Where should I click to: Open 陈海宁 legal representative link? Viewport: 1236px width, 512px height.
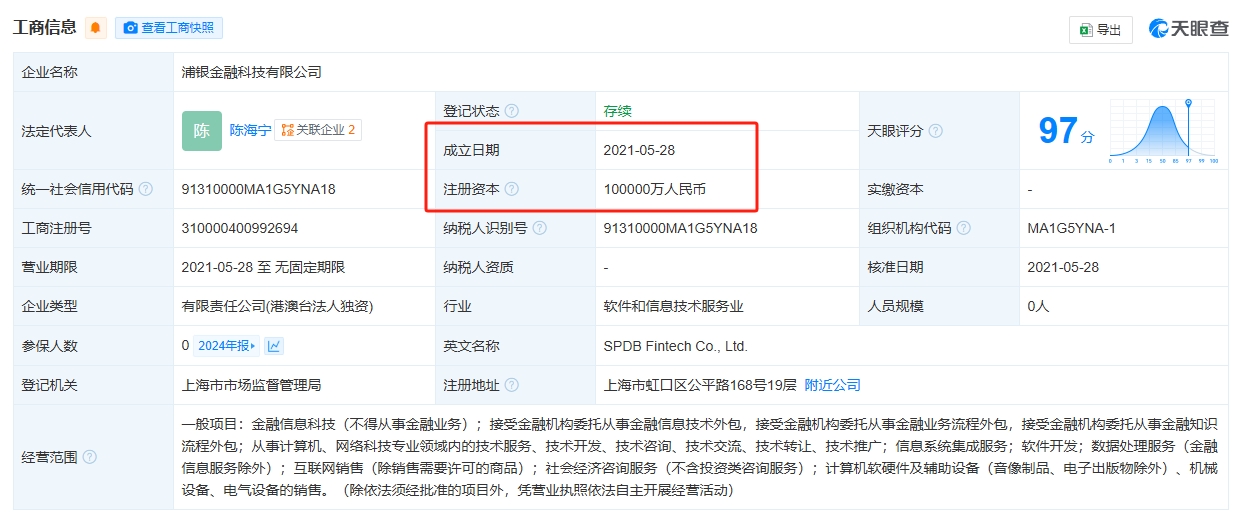coord(250,130)
